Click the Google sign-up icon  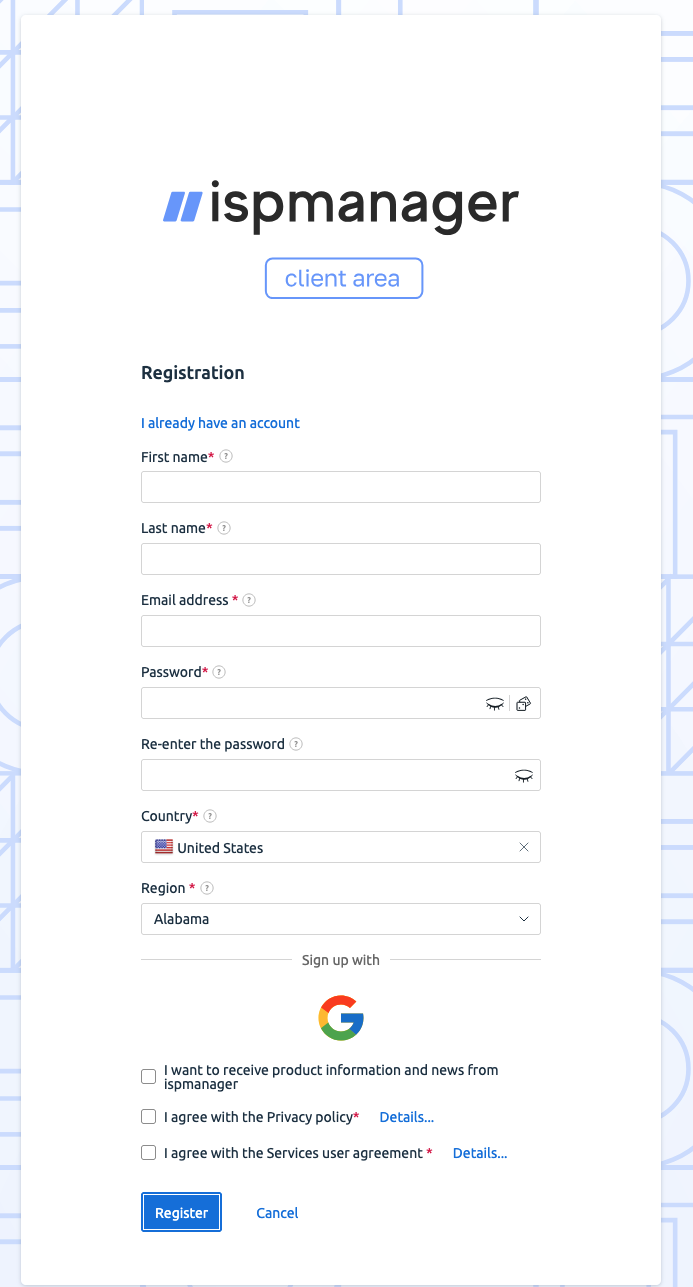click(x=341, y=1018)
